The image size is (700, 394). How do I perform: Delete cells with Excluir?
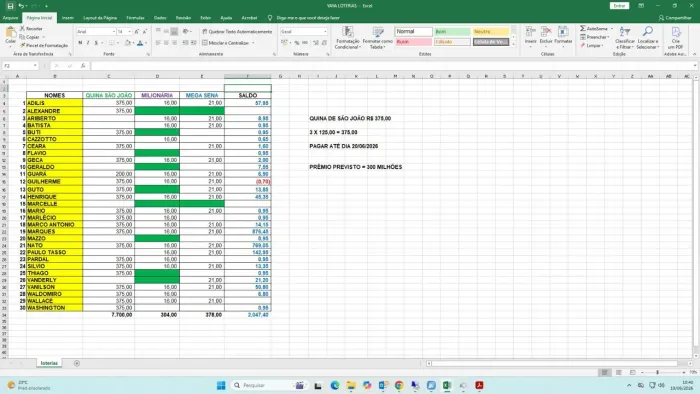coord(546,37)
